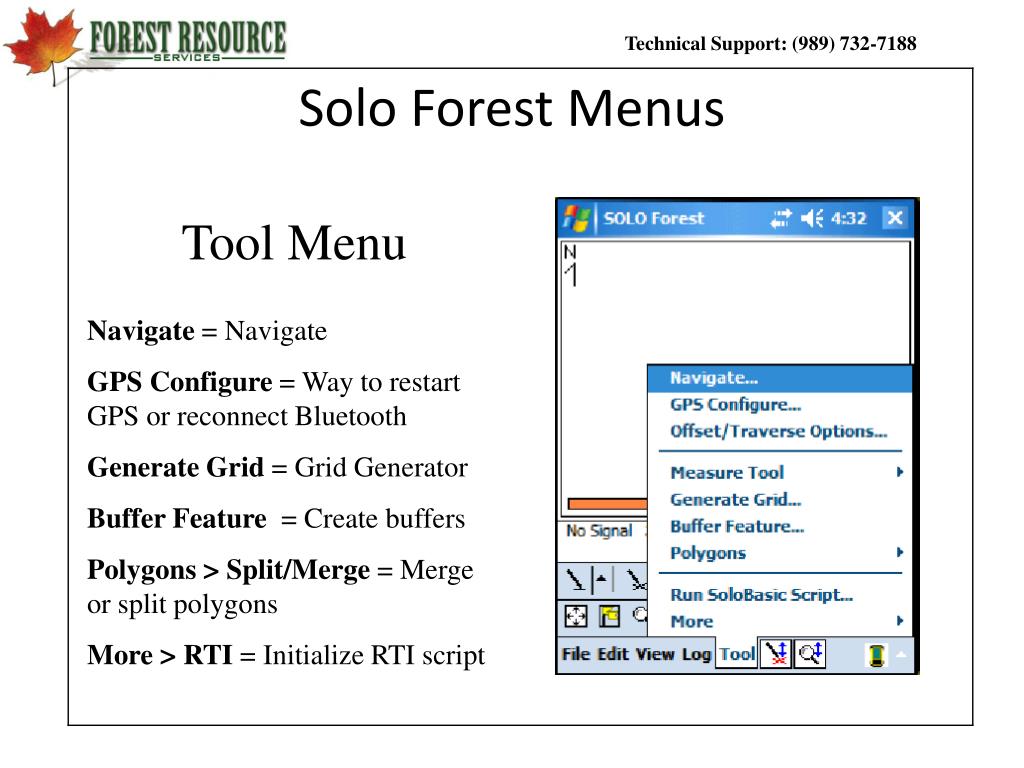Click the magnifier toolbar toggle icon
Image resolution: width=1024 pixels, height=768 pixels.
coord(810,653)
